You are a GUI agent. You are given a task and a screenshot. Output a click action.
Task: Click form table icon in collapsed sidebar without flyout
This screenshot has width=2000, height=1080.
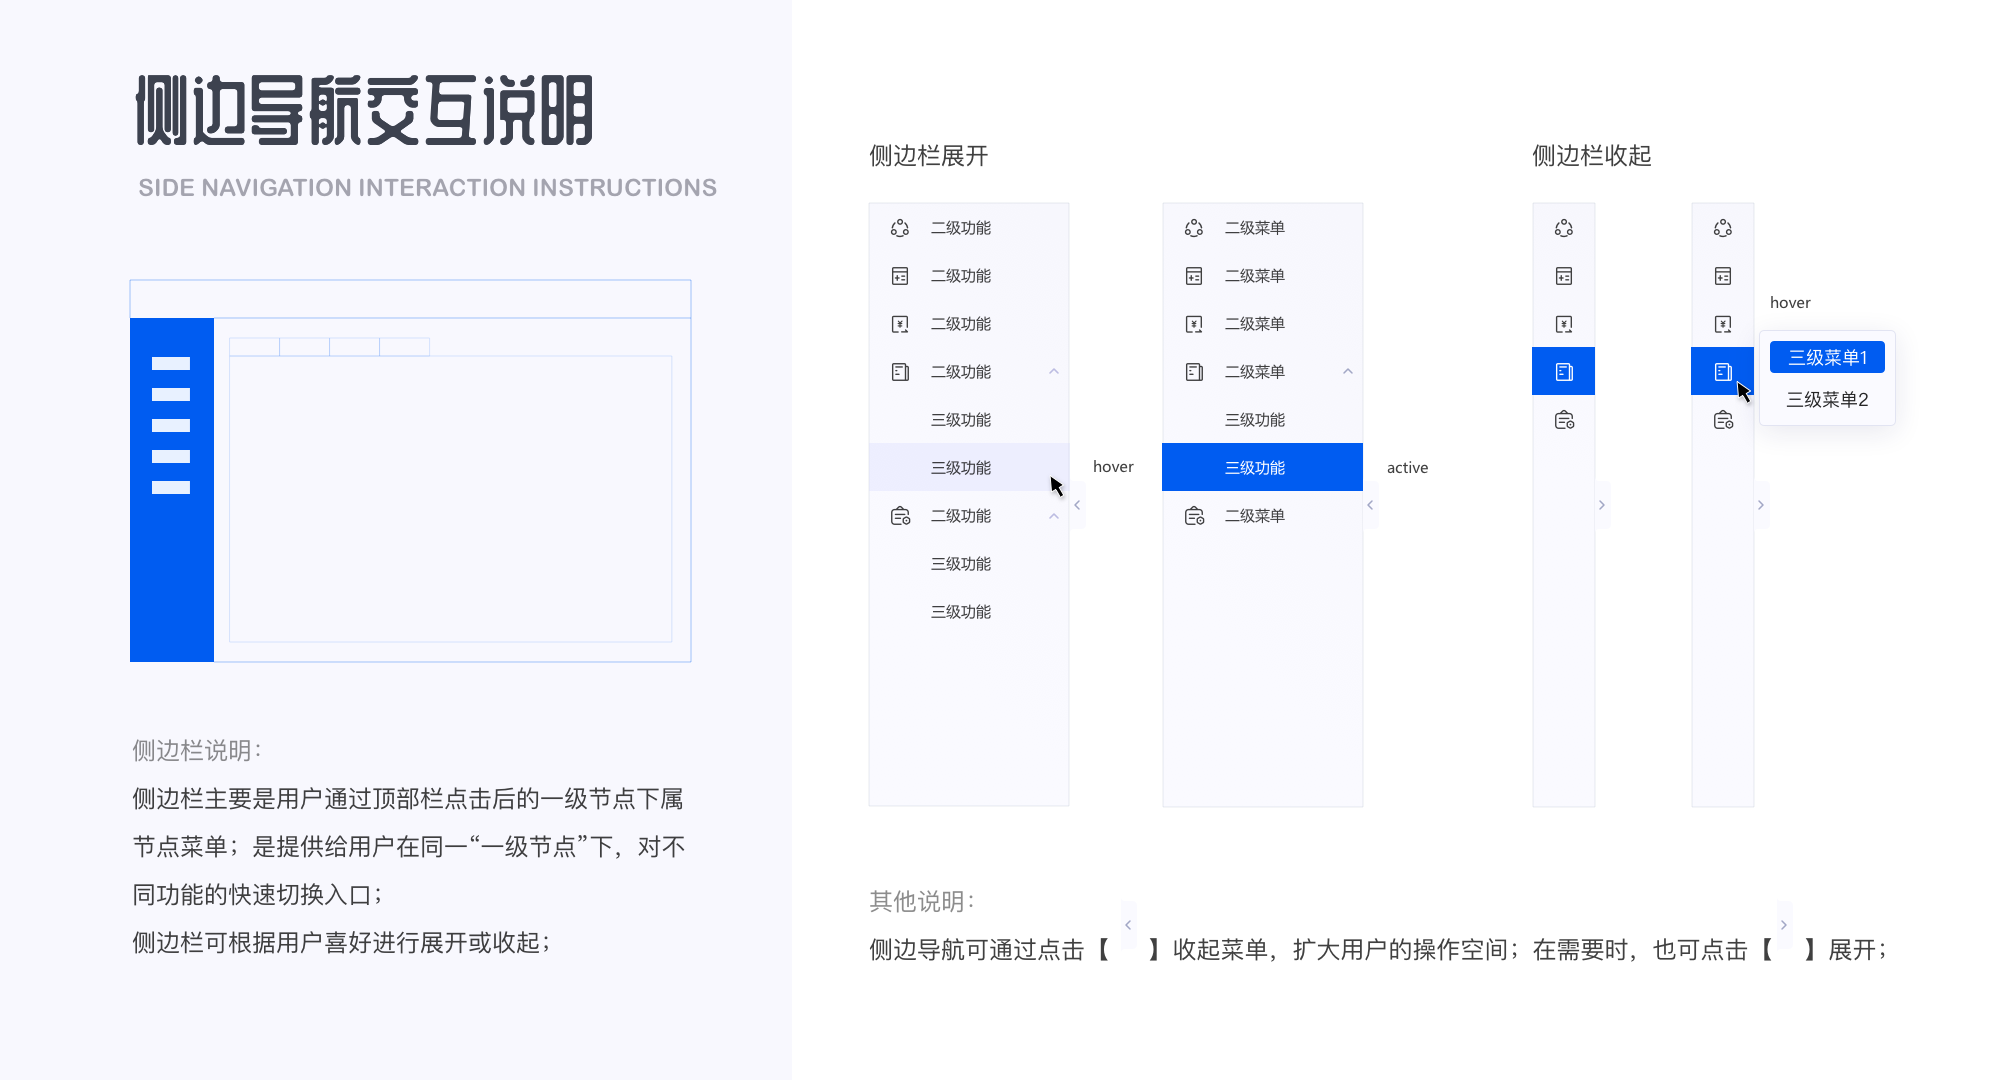tap(1564, 276)
